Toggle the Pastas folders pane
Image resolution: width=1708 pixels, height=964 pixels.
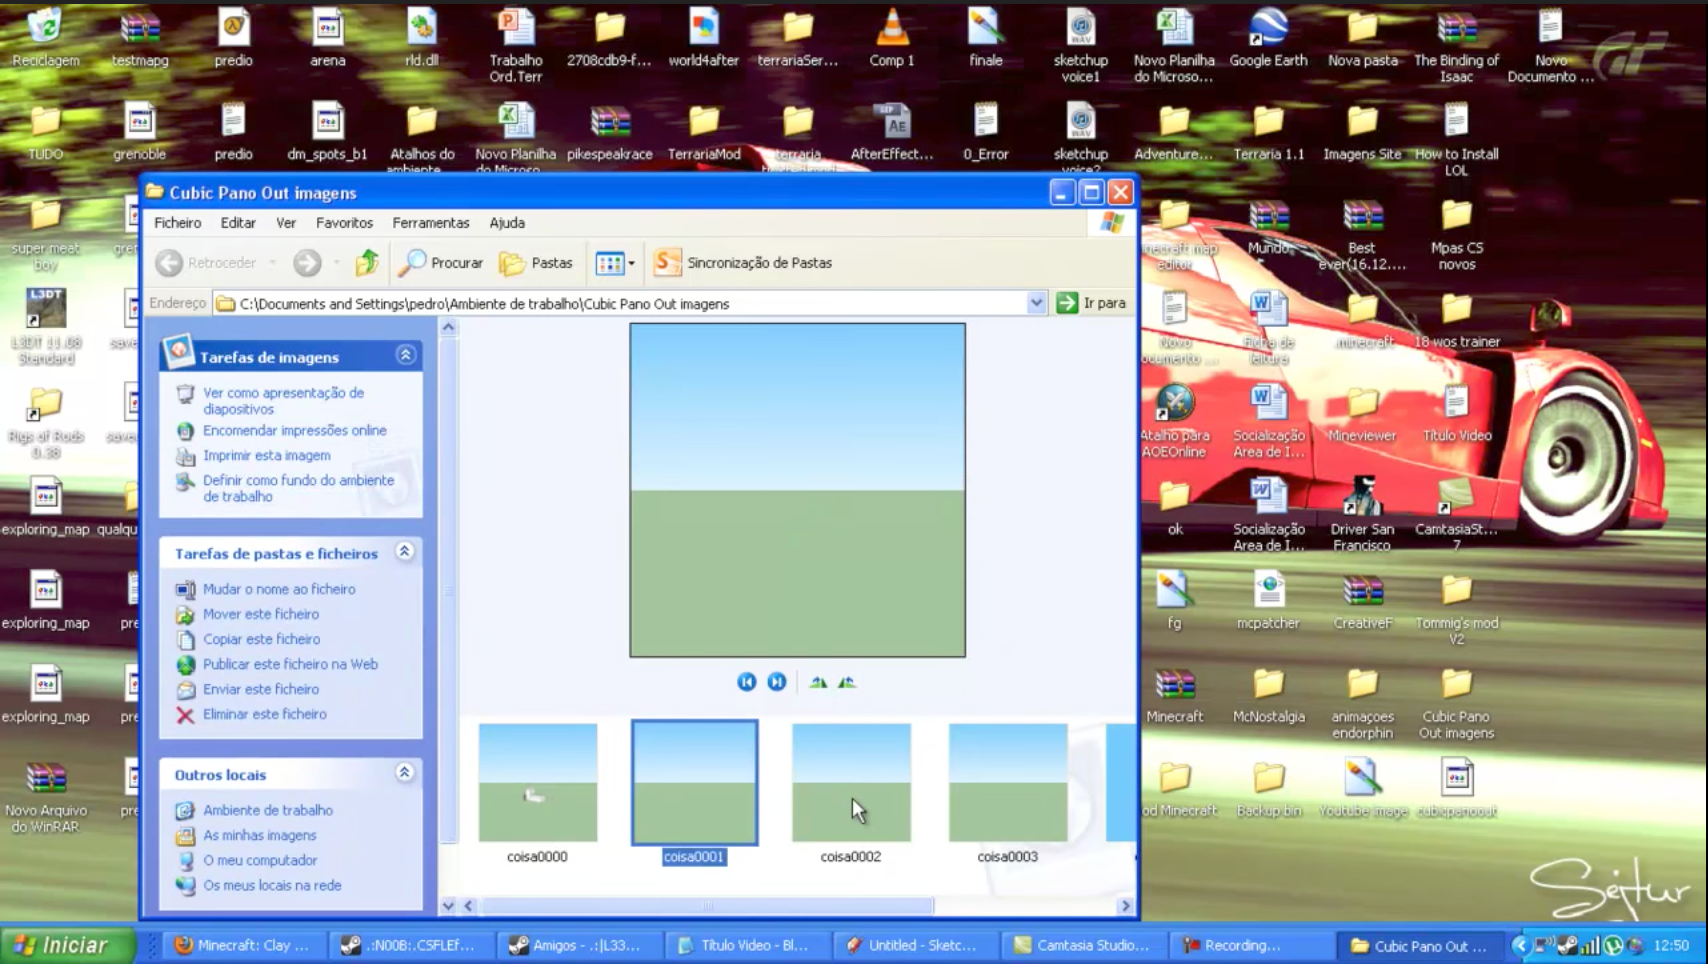point(536,263)
